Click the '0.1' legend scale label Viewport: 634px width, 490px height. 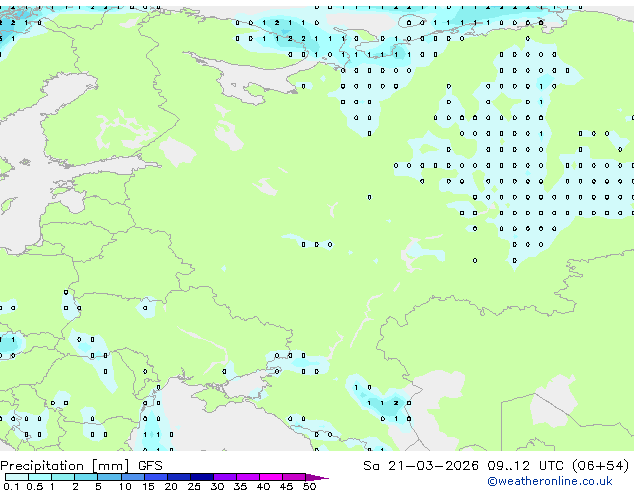11,486
